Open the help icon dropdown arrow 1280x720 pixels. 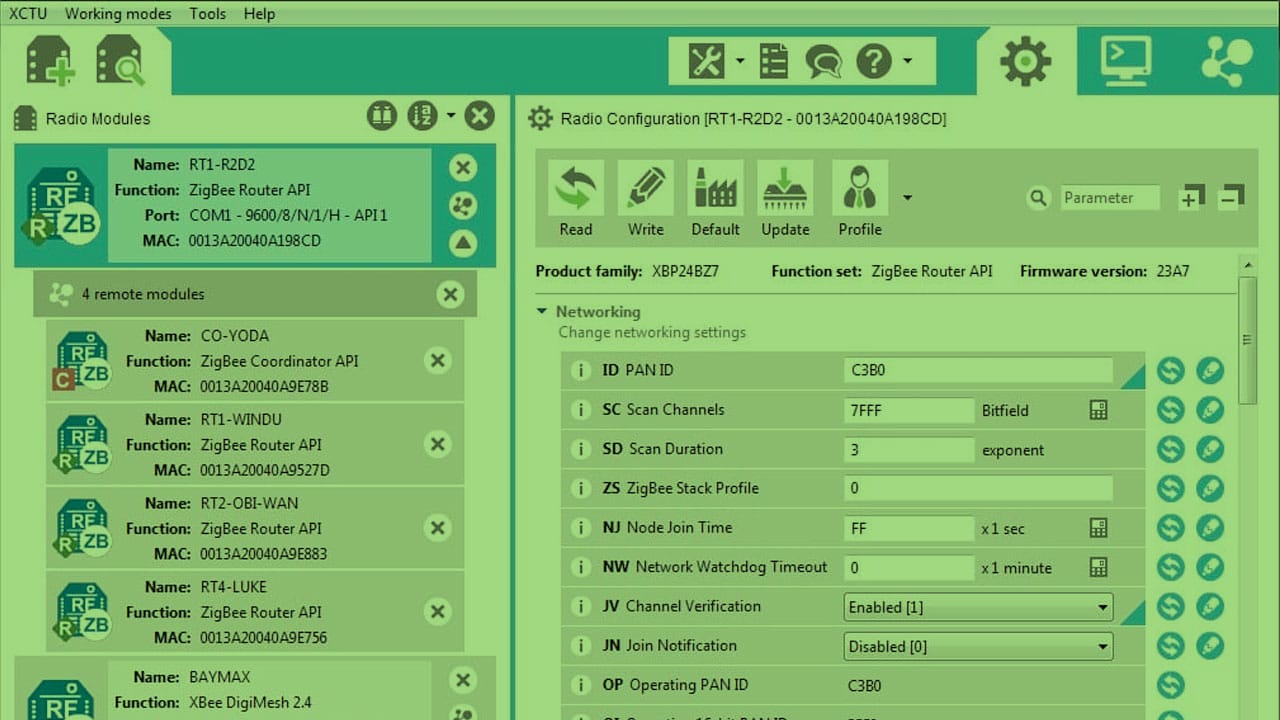907,62
